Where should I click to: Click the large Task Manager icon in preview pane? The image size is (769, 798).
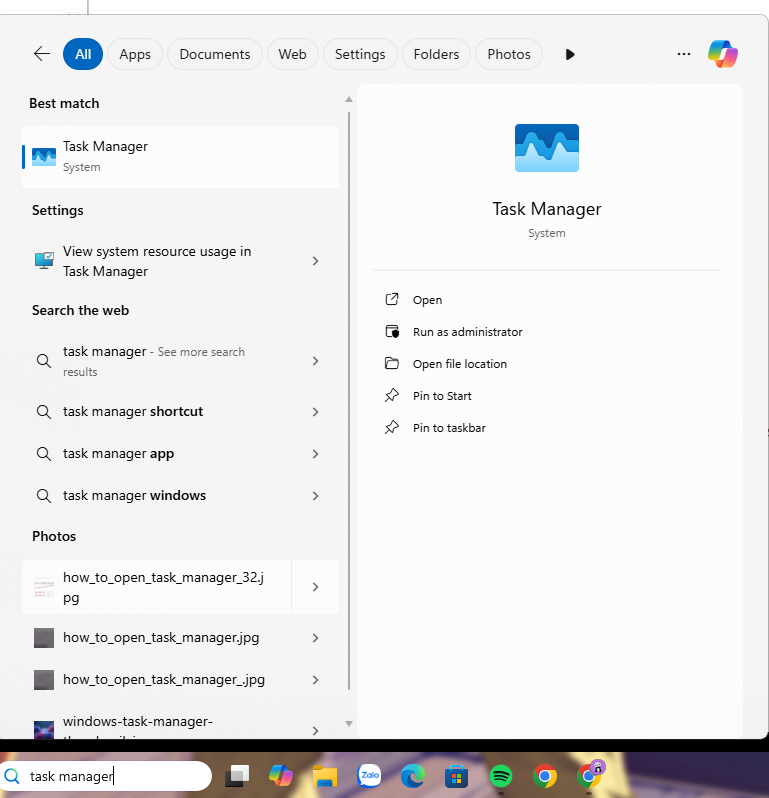coord(547,148)
